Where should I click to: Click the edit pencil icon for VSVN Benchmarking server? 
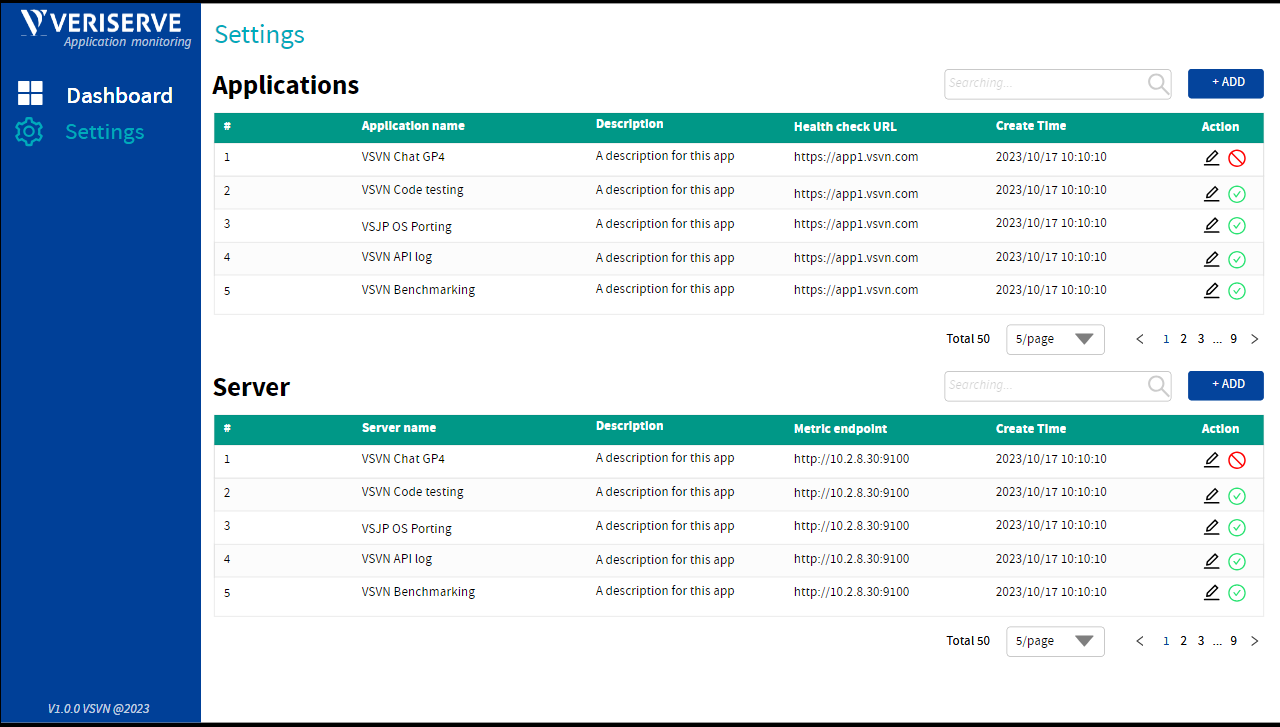(1211, 592)
